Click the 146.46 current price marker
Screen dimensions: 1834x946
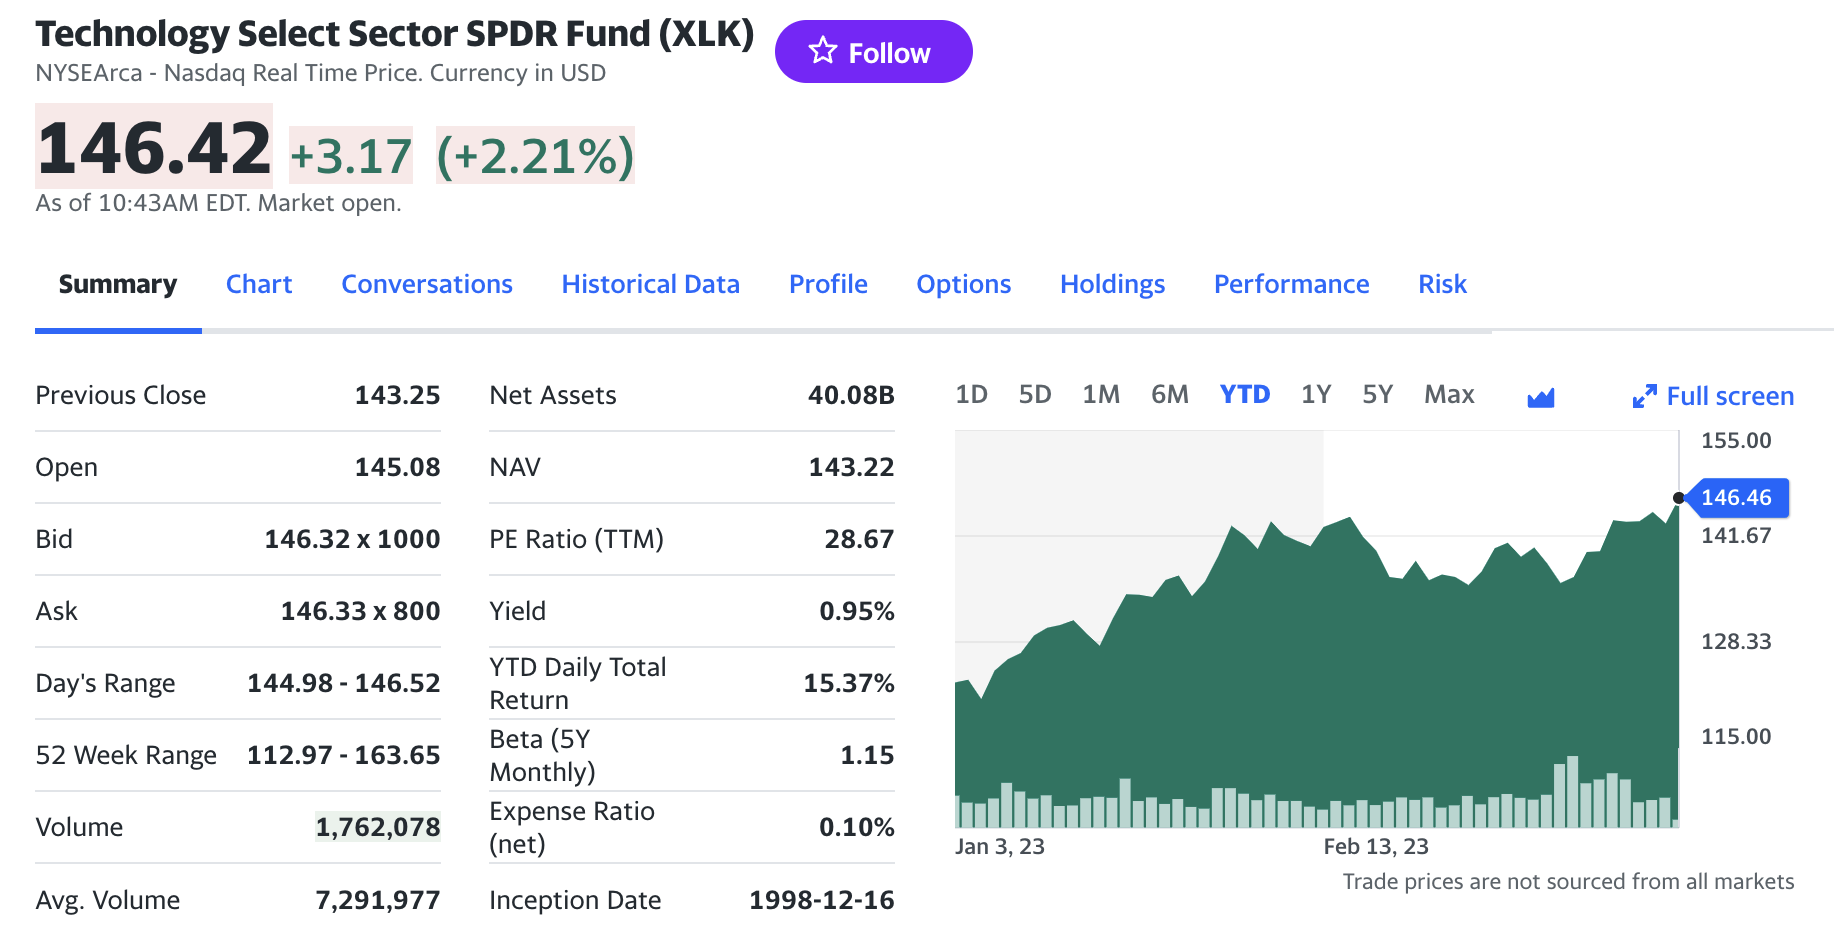(1736, 498)
